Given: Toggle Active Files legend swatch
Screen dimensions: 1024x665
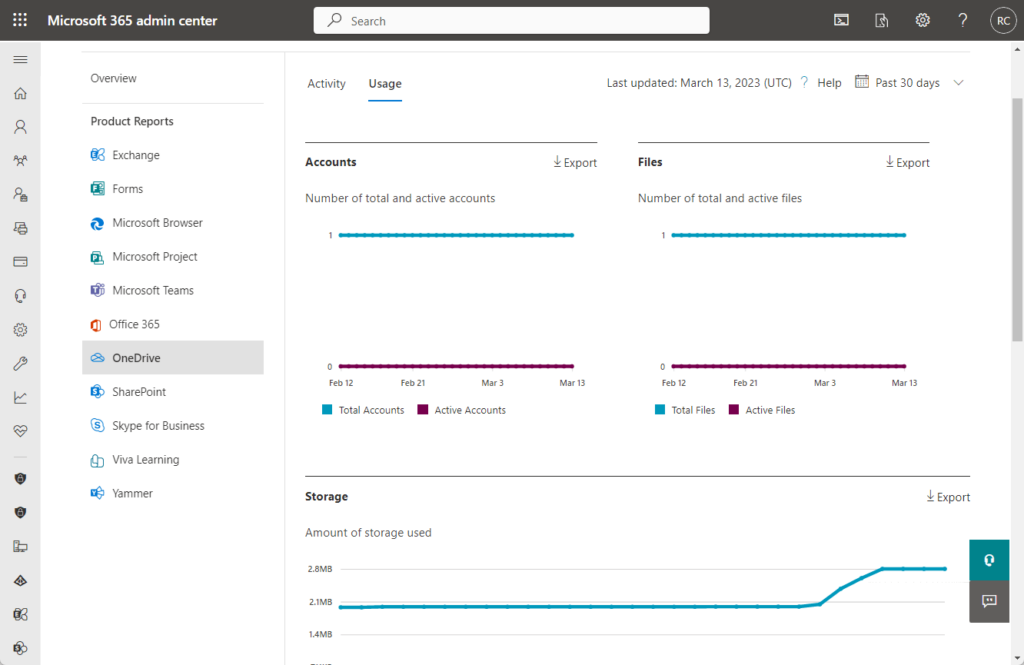Looking at the screenshot, I should (x=734, y=410).
